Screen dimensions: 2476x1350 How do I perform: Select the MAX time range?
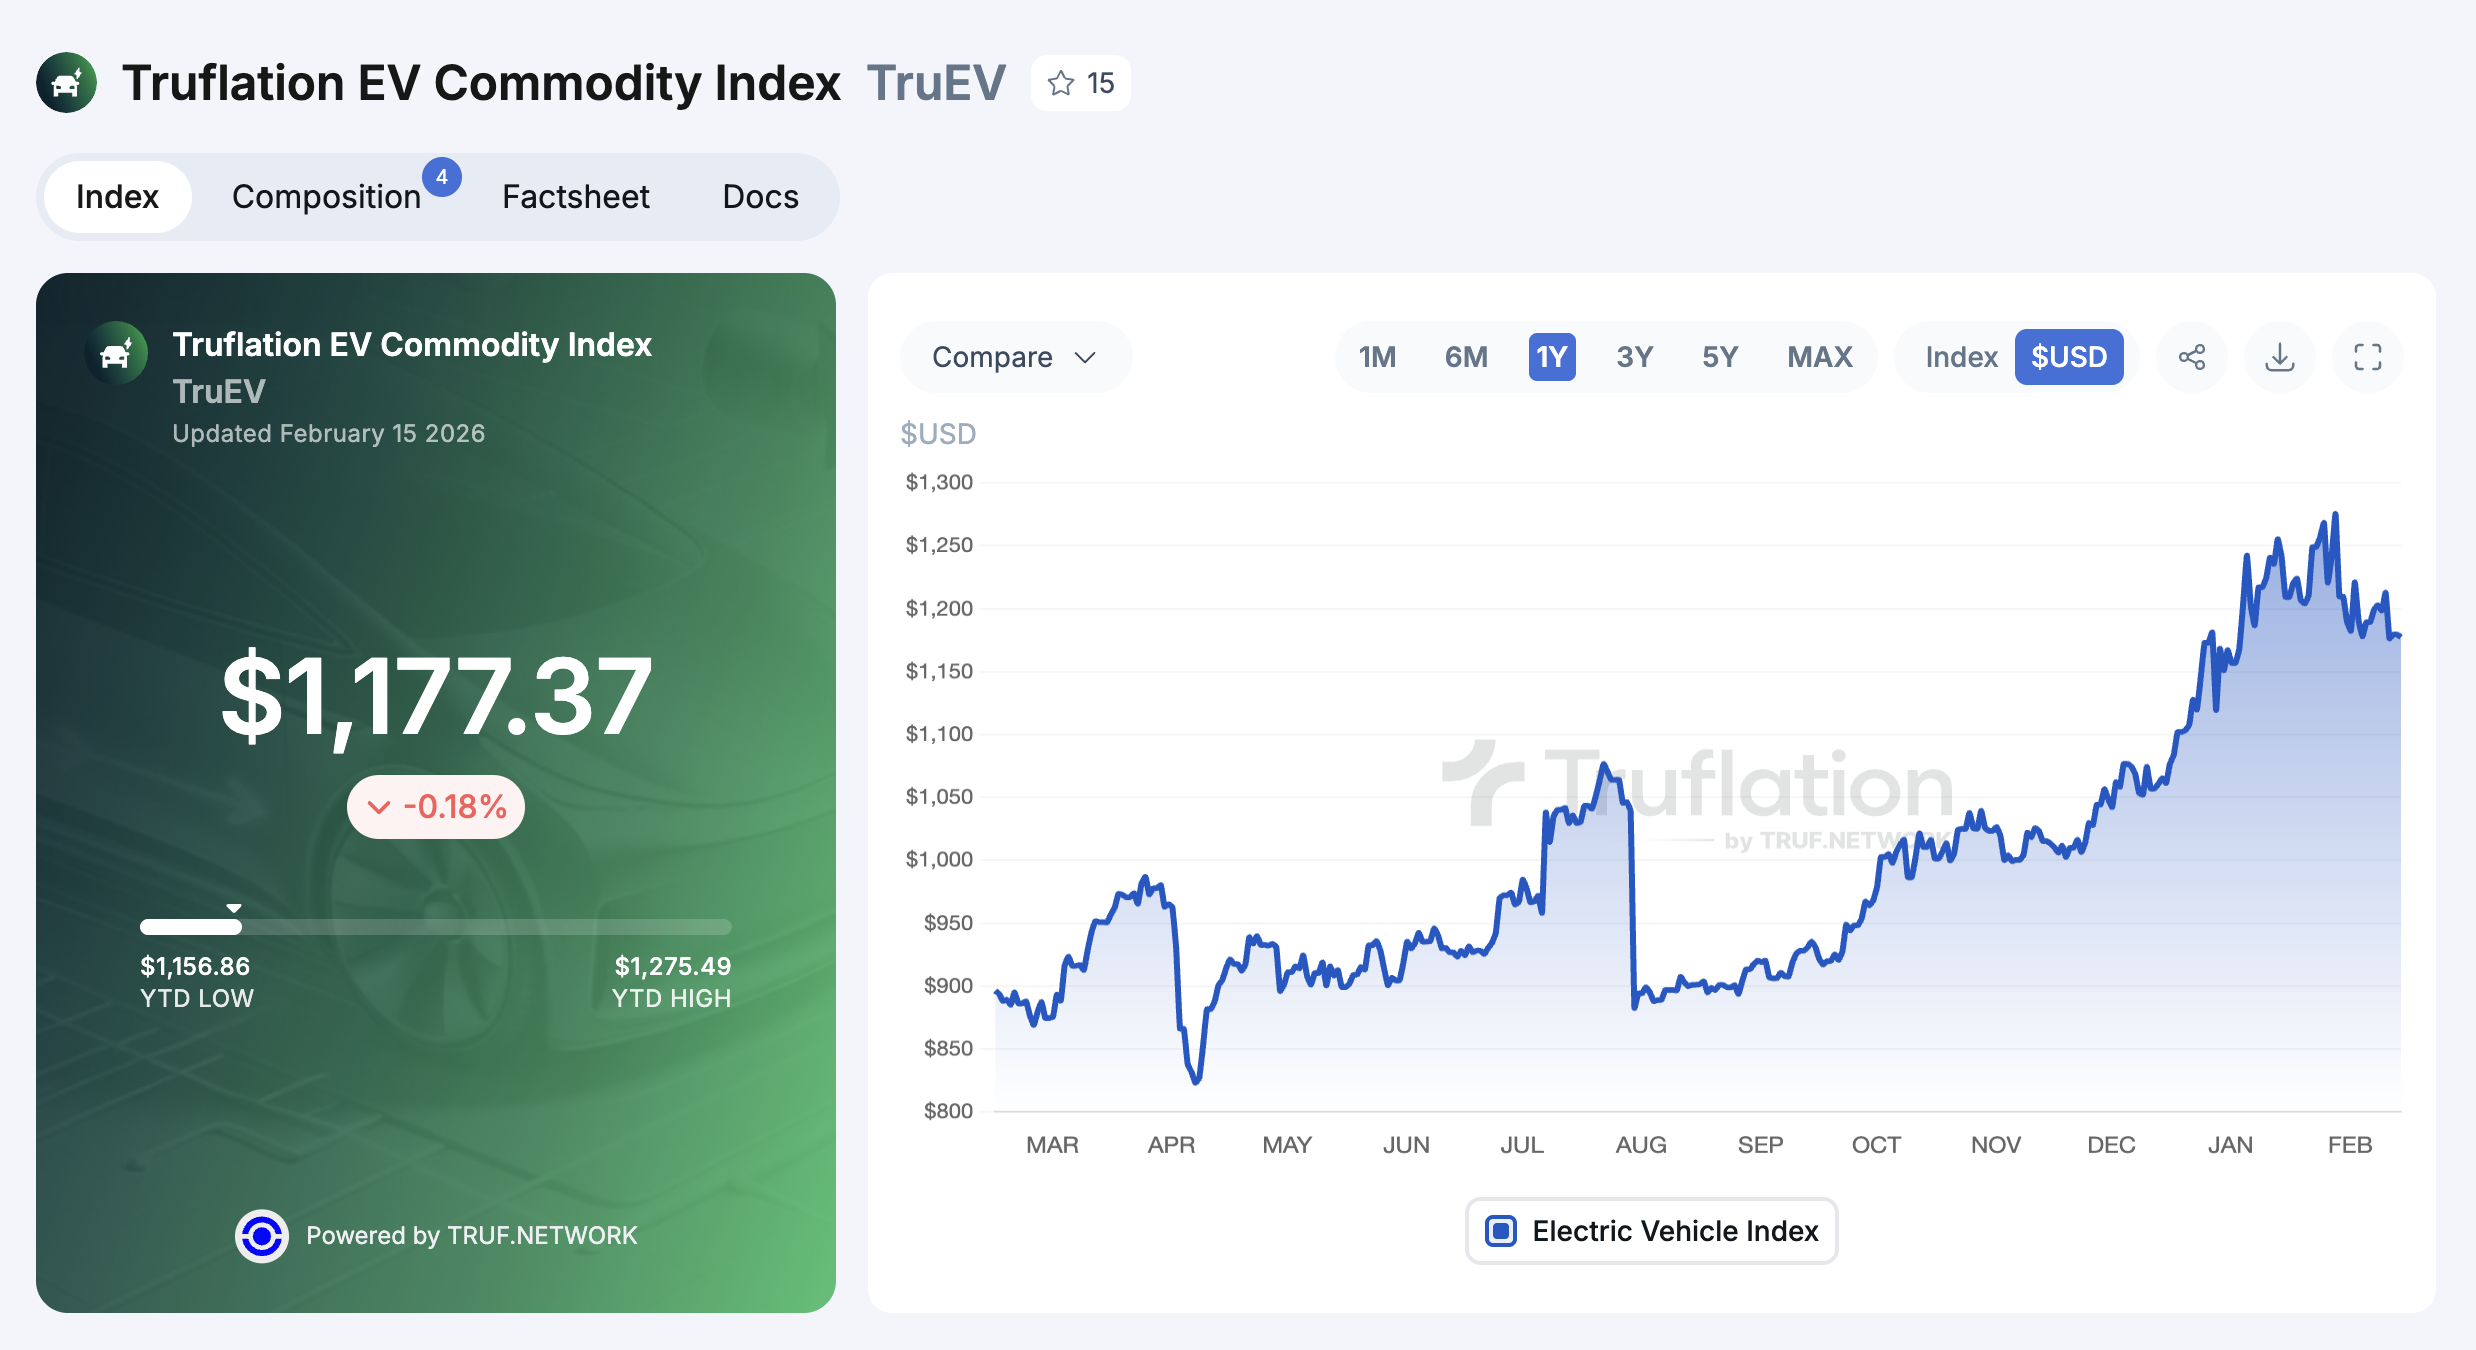click(x=1820, y=357)
